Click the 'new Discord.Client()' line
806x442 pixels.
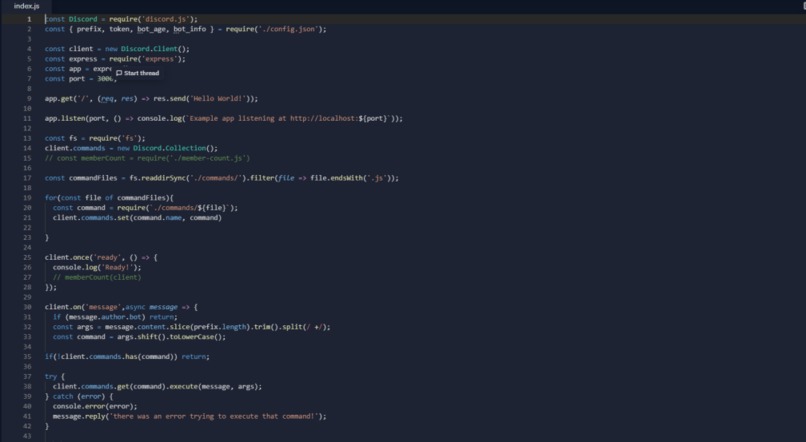coord(117,49)
